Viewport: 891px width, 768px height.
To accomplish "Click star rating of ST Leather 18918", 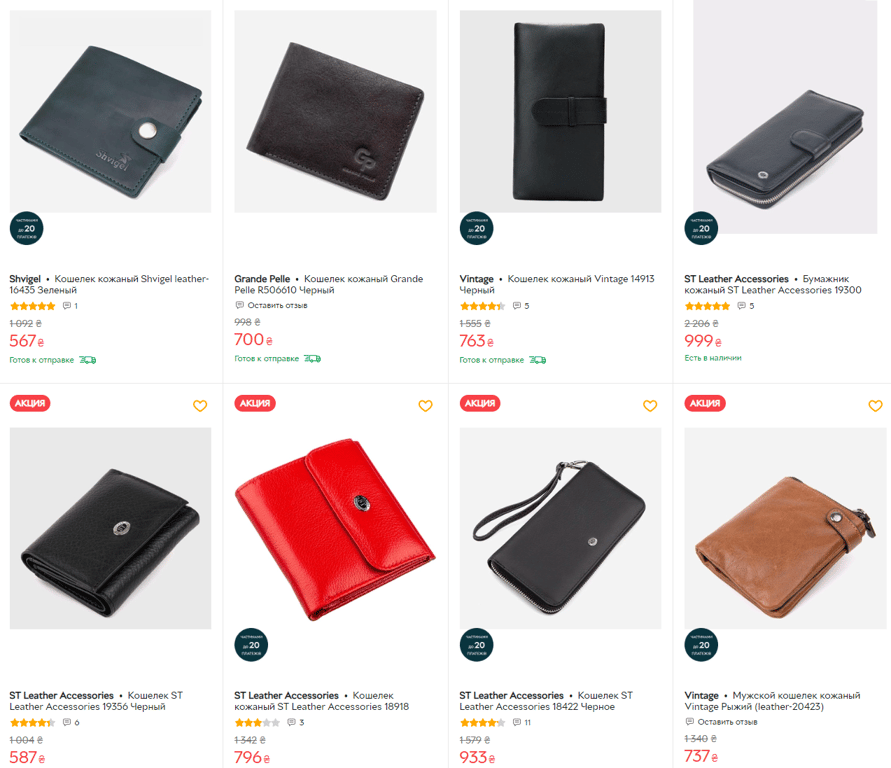I will 256,722.
